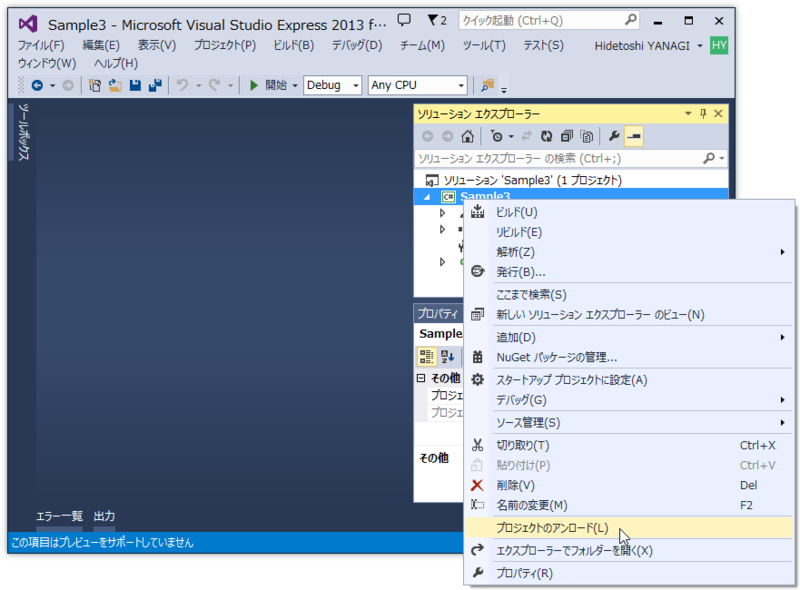Switch to the 出力 tab
The width and height of the screenshot is (800, 590).
105,516
